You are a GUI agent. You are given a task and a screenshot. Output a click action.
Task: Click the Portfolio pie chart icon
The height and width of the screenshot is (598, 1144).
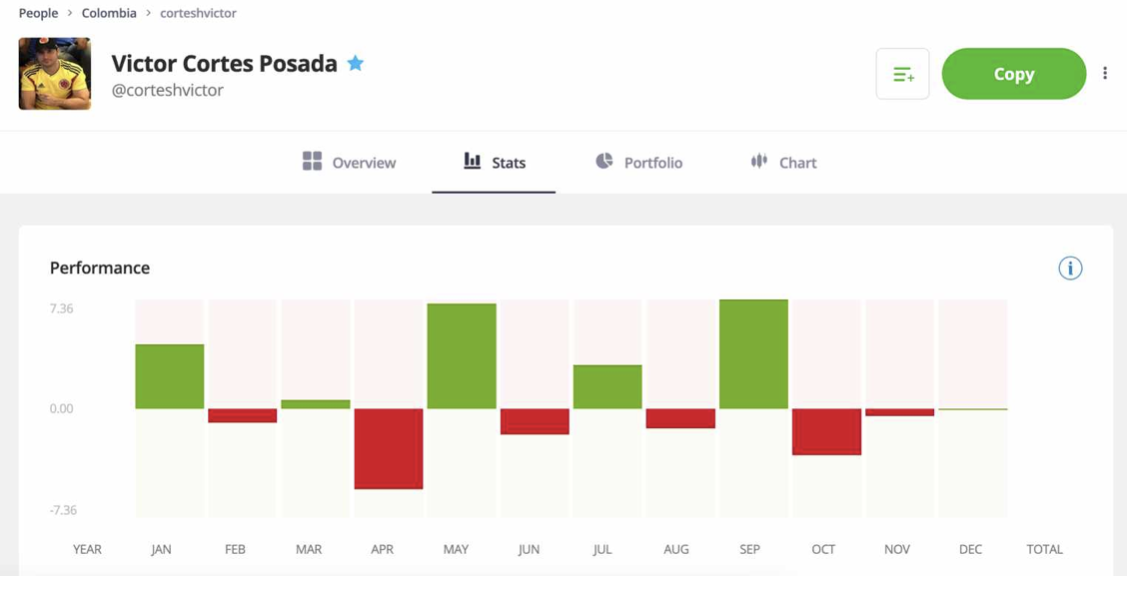604,161
